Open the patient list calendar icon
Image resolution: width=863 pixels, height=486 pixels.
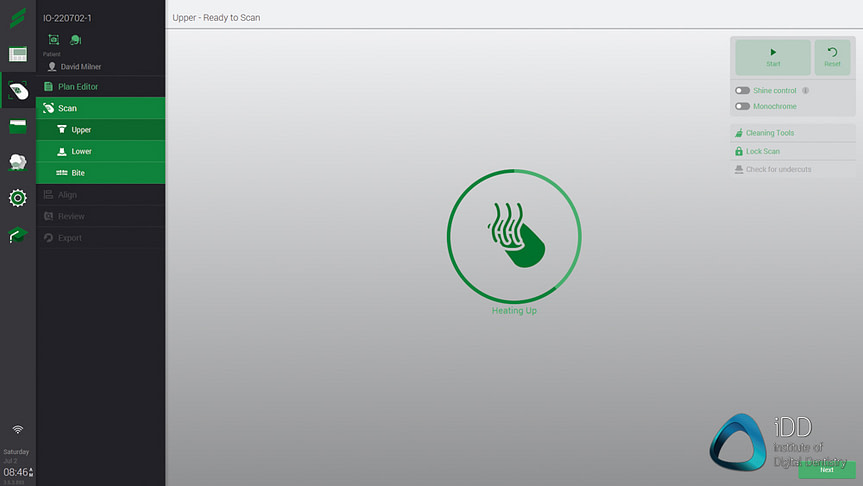pos(18,55)
